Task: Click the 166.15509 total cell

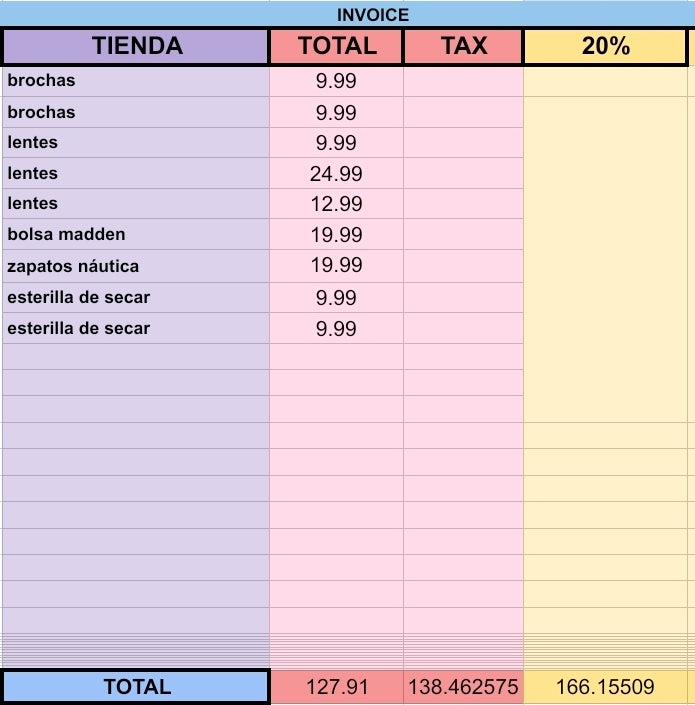Action: tap(605, 687)
